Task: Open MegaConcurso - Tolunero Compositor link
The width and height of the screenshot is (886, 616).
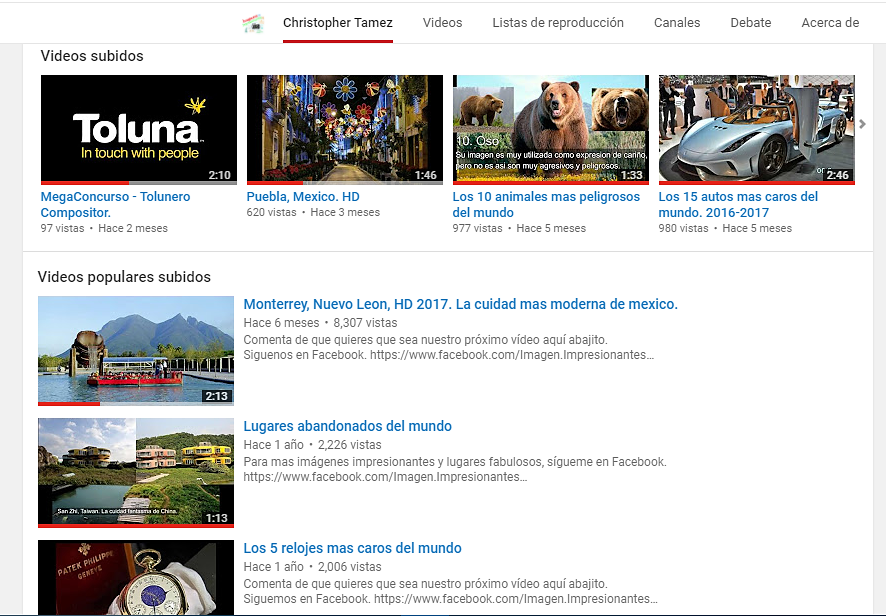Action: pyautogui.click(x=115, y=205)
